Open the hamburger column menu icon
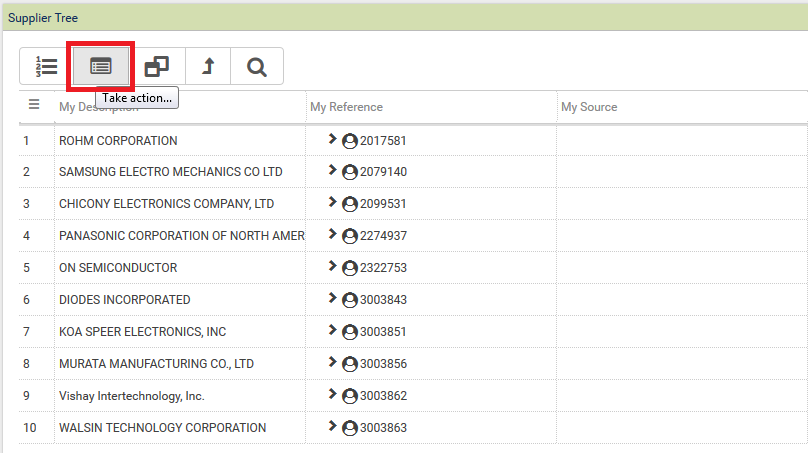 click(x=34, y=104)
